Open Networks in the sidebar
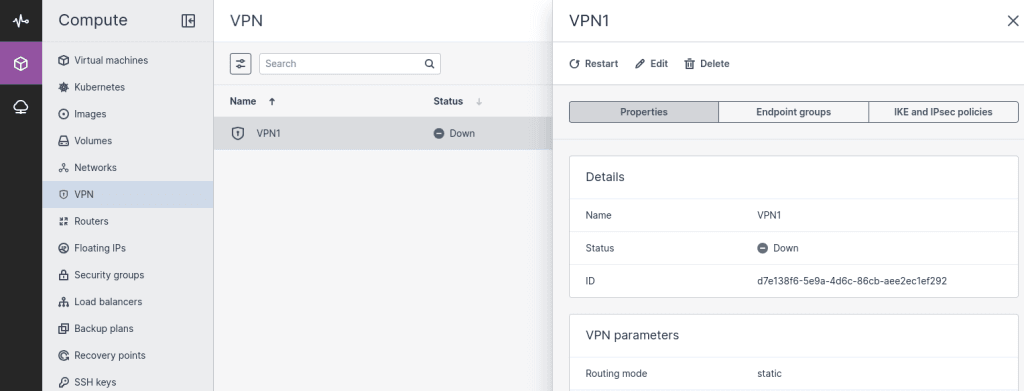Screen dimensions: 1024x391 coord(127,168)
